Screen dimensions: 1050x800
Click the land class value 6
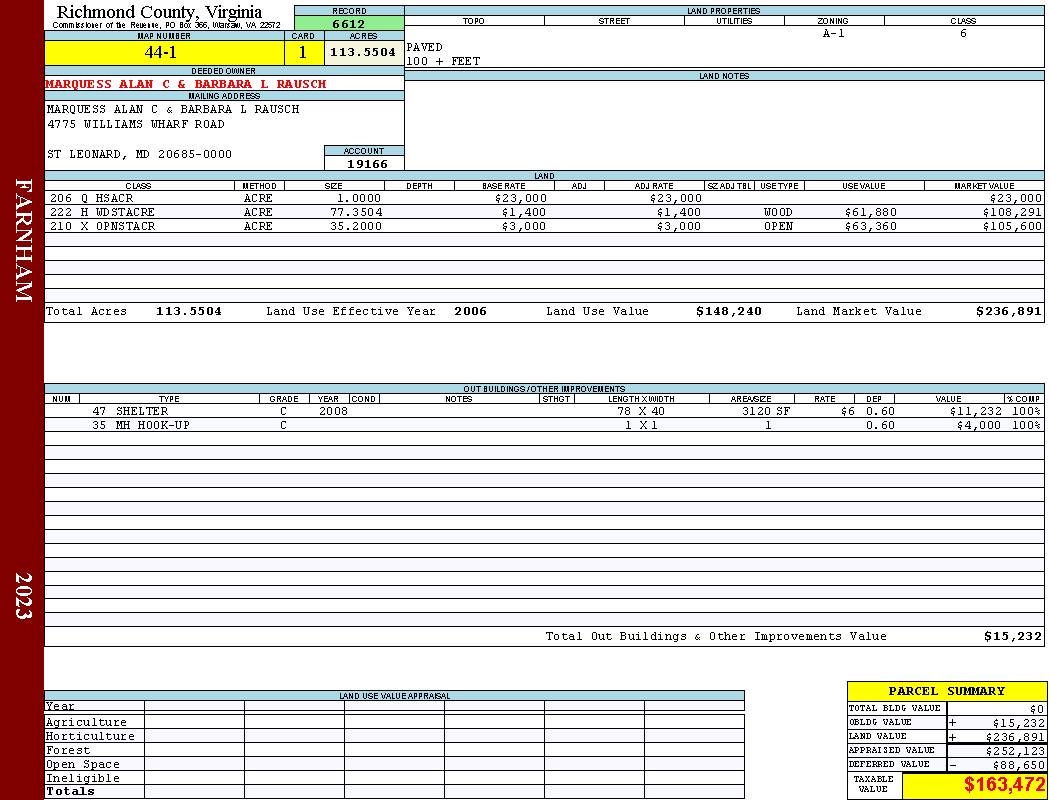(963, 33)
